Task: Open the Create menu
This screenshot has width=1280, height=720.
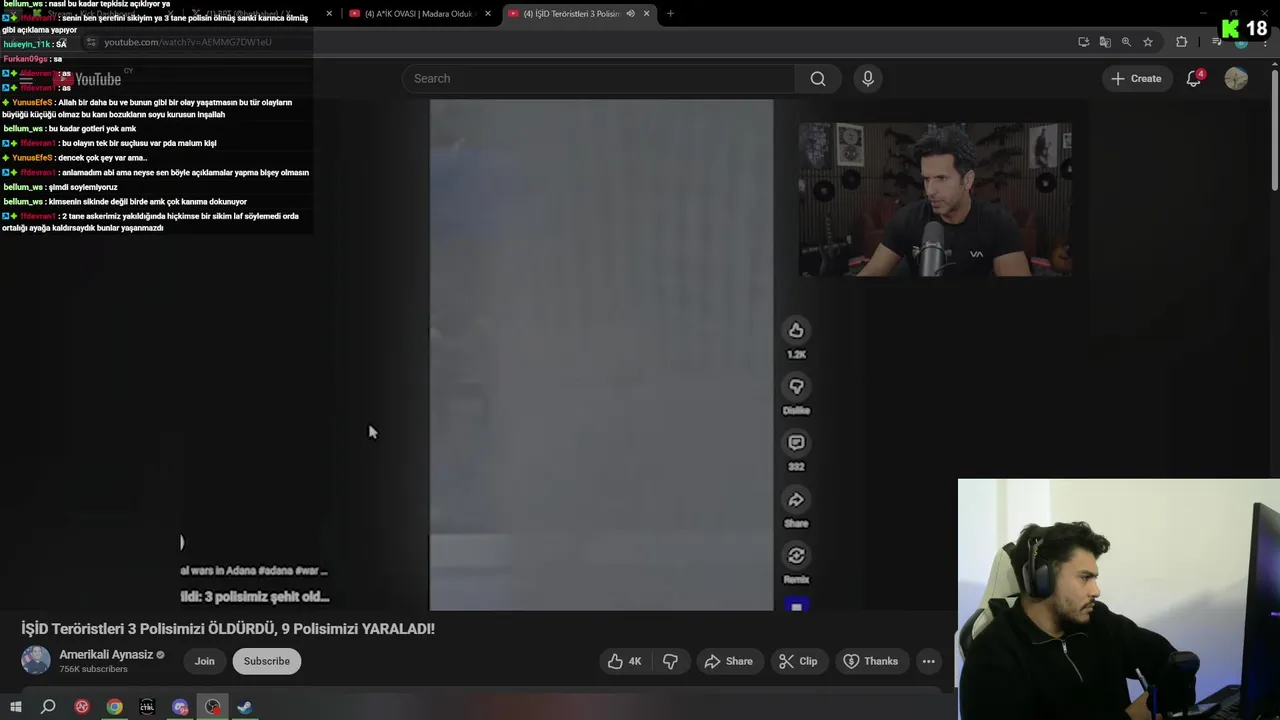Action: pyautogui.click(x=1136, y=78)
